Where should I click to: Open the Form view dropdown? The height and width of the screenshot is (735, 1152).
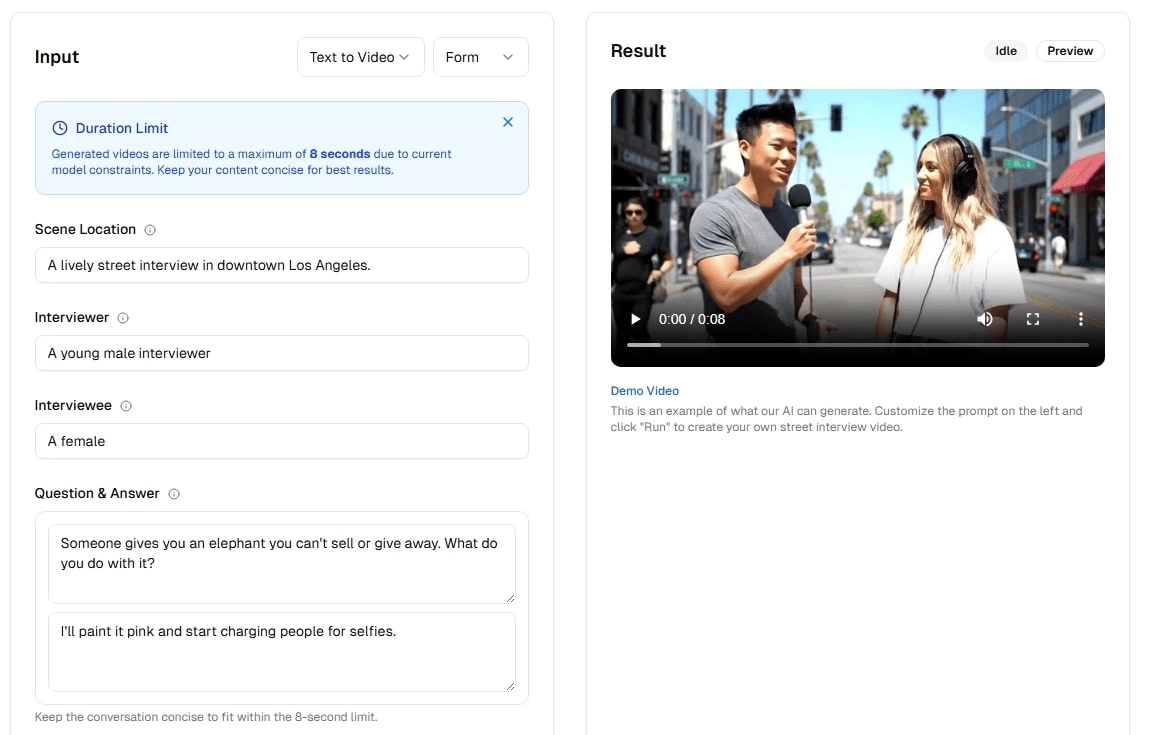[480, 57]
